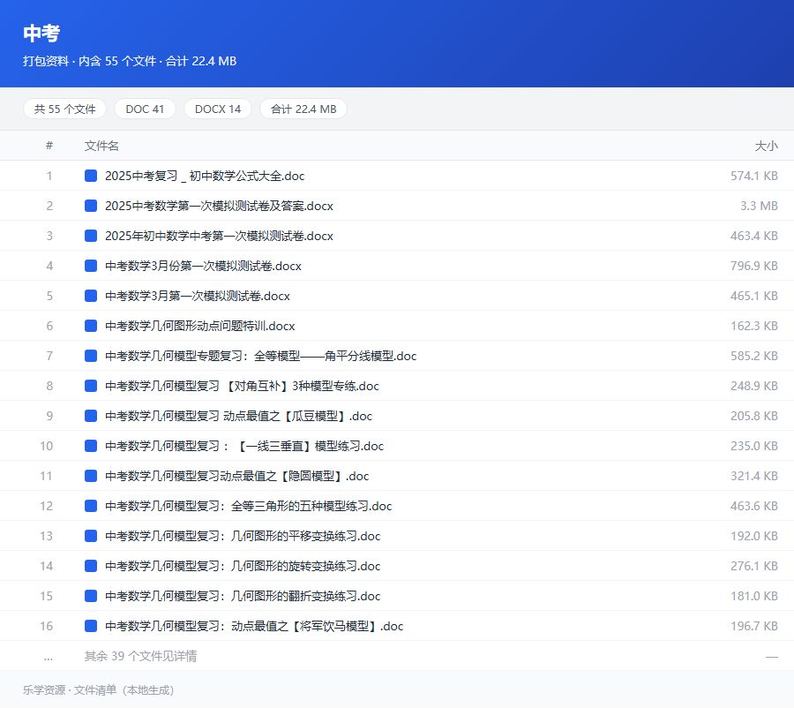The image size is (794, 708).
Task: Click file icon for 【一线三垂直】模型练习.doc
Action: (x=91, y=446)
